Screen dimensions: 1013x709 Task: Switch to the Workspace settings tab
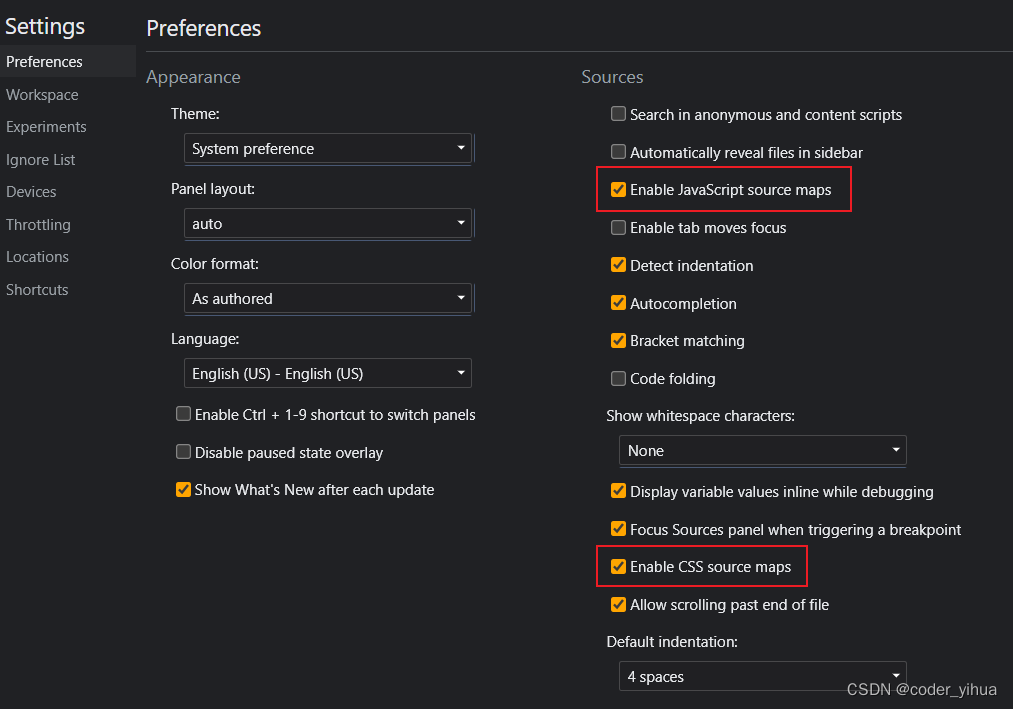pos(42,95)
